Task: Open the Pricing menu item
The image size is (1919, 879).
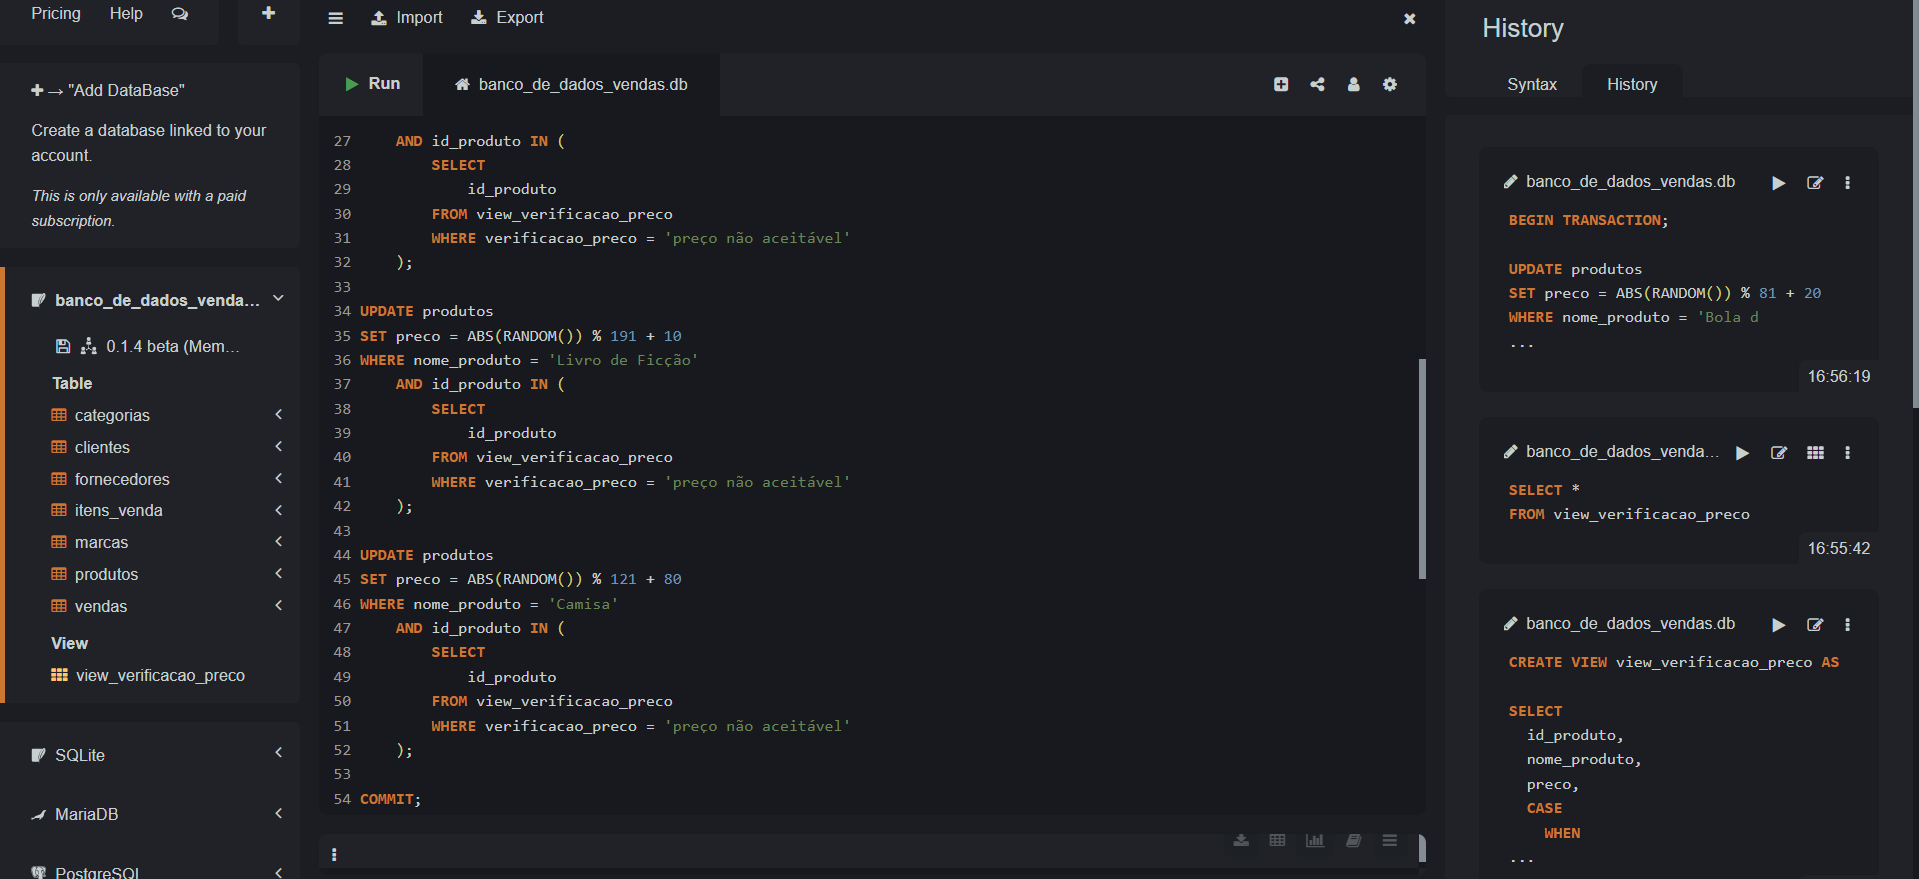Action: (x=56, y=14)
